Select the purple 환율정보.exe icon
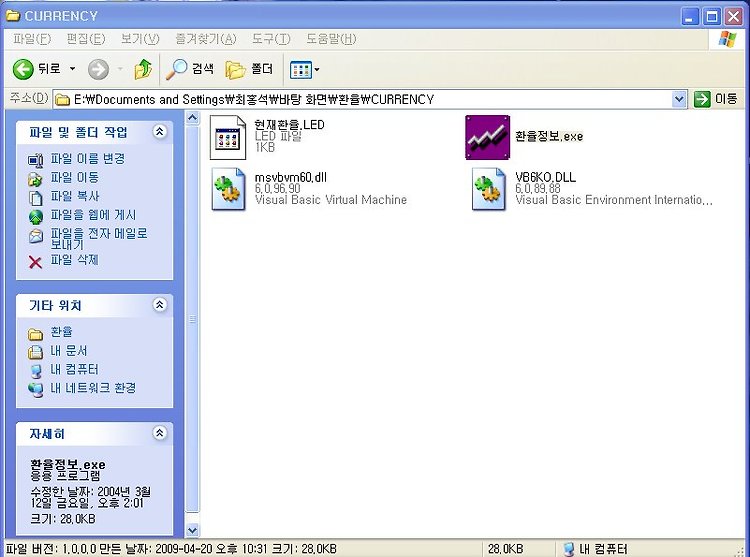 [487, 137]
